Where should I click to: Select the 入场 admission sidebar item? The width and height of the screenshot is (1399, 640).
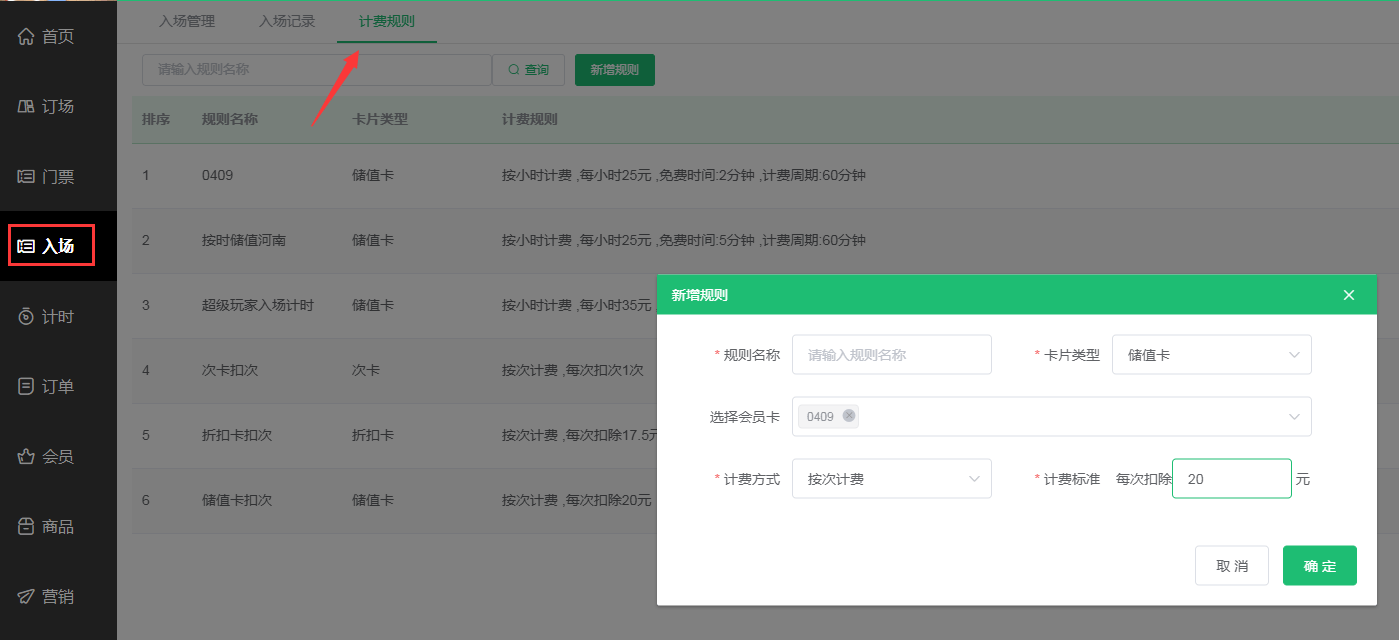(x=47, y=246)
